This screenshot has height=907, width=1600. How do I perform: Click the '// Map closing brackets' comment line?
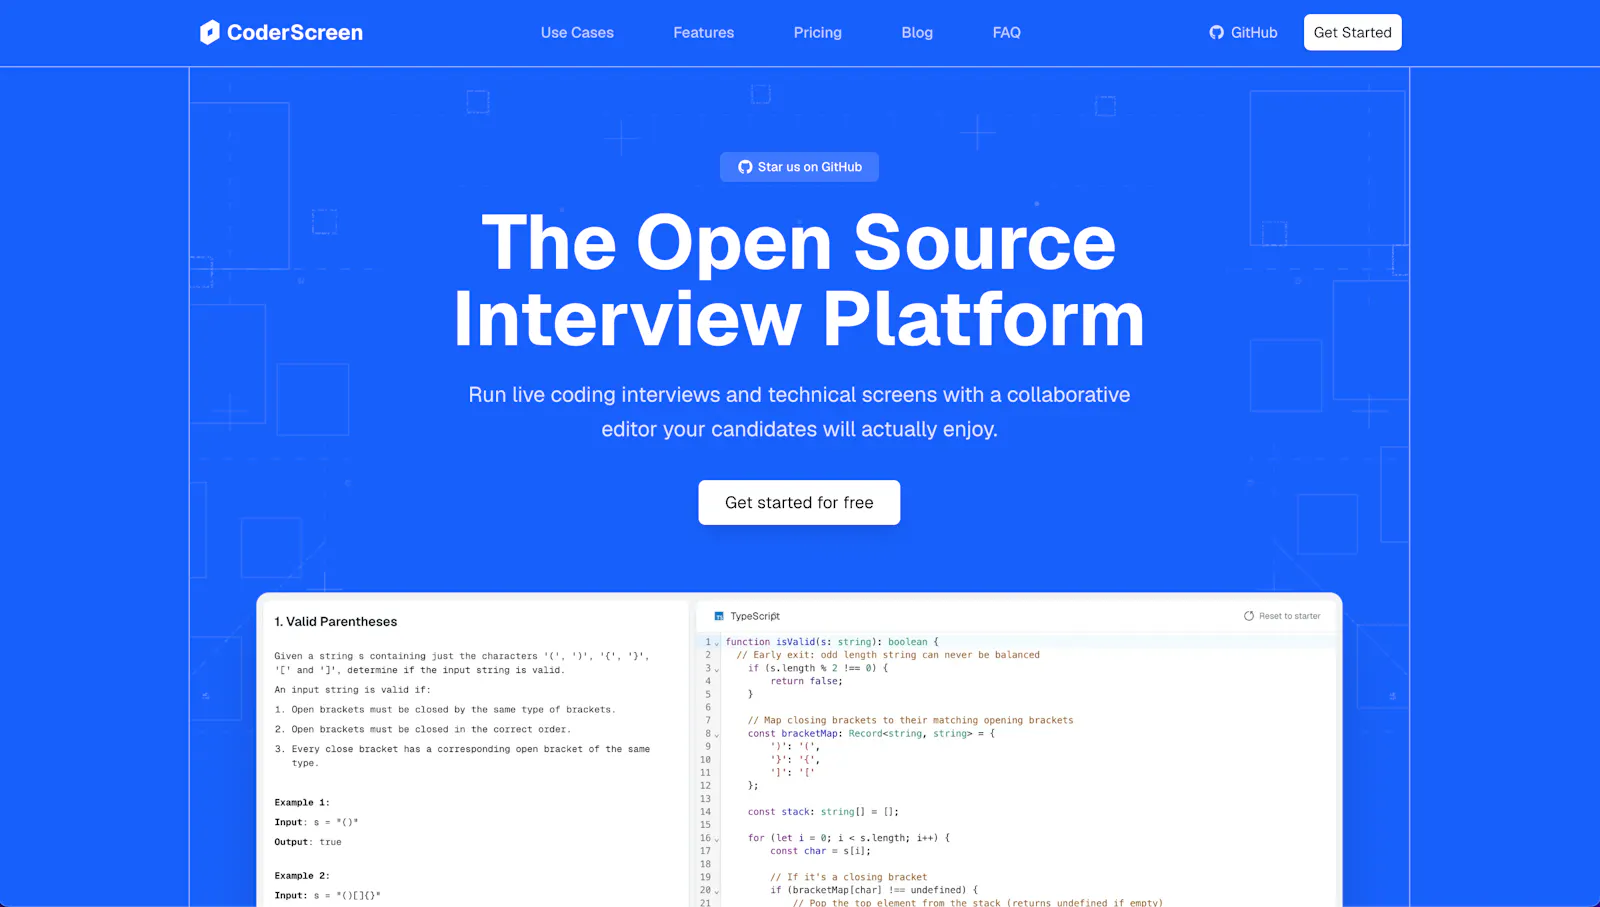tap(910, 720)
